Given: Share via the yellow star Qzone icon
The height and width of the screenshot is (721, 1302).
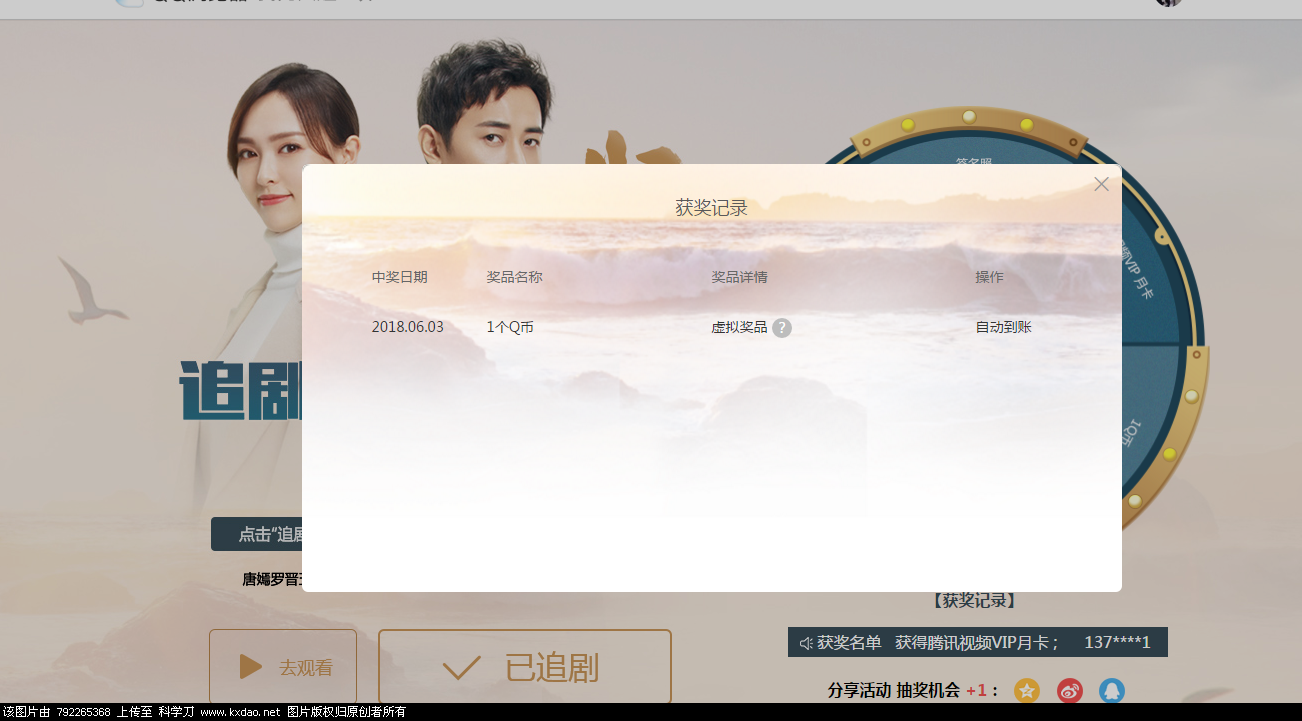Looking at the screenshot, I should [1027, 691].
